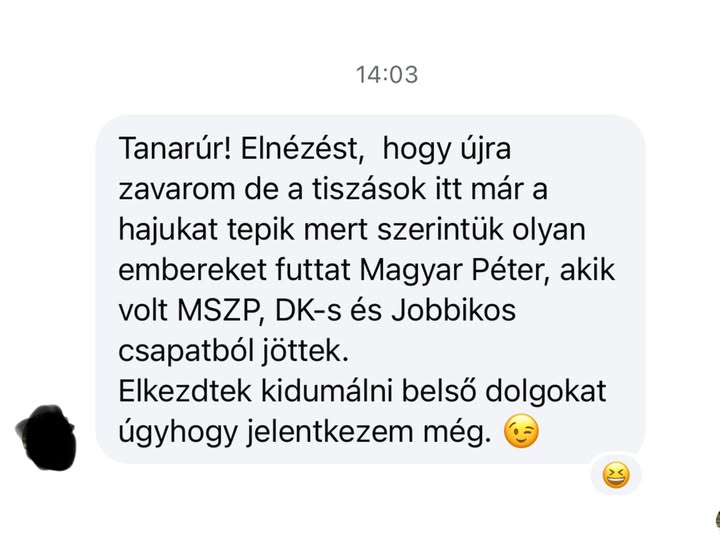Screen dimensions: 720x540
Task: Click the word "tiszások" in the message
Action: (x=369, y=189)
